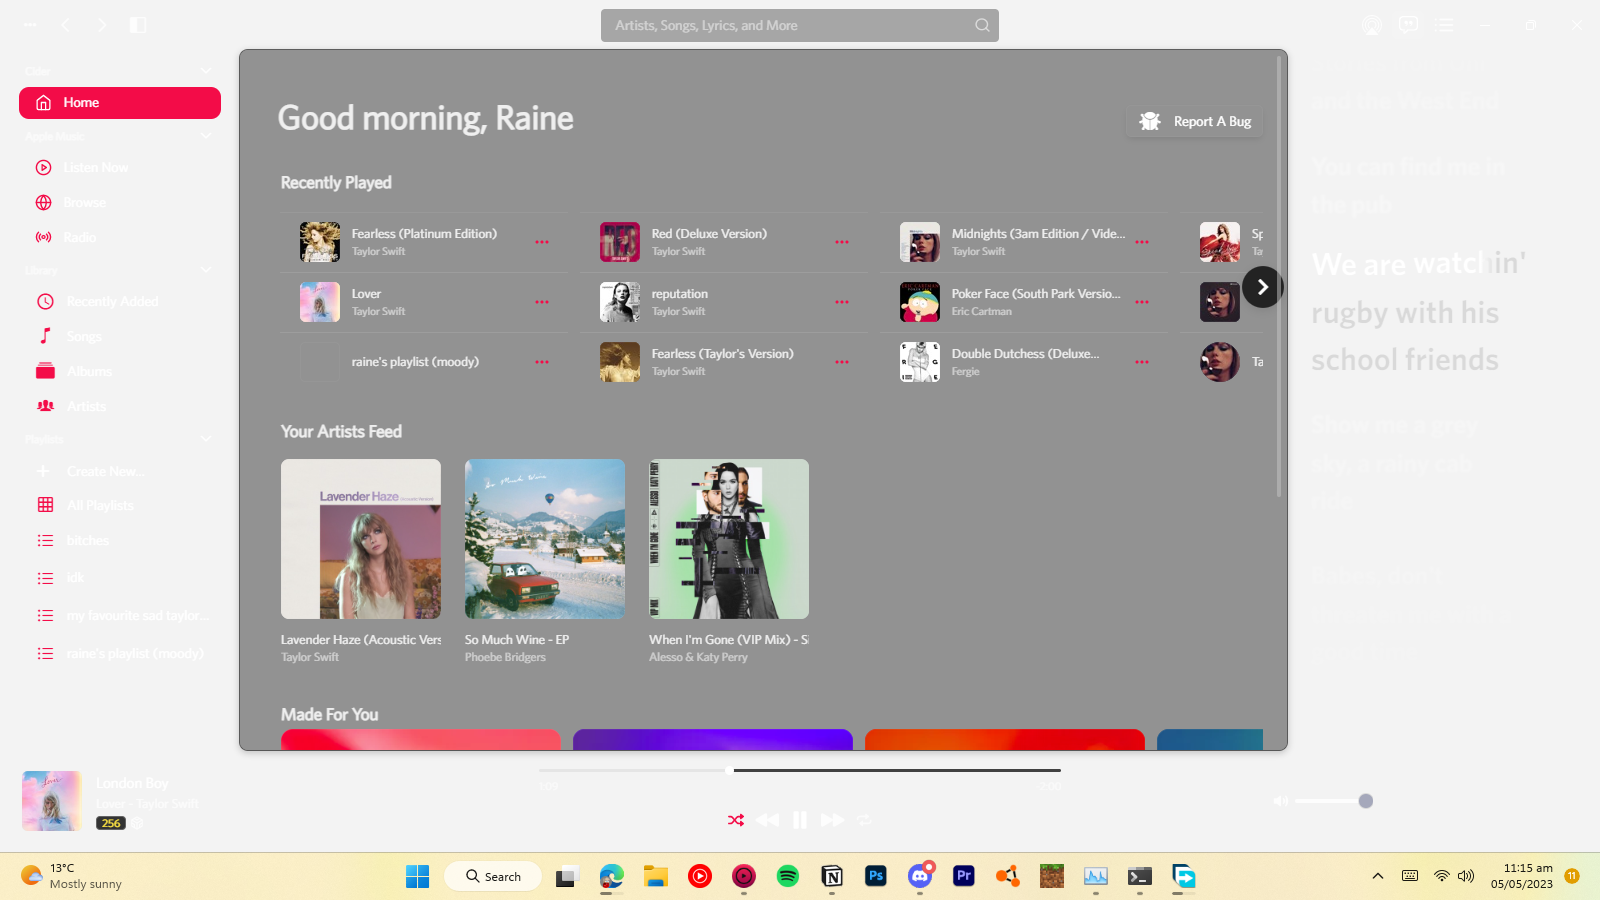Collapse the Playlists section
This screenshot has width=1600, height=900.
(205, 439)
